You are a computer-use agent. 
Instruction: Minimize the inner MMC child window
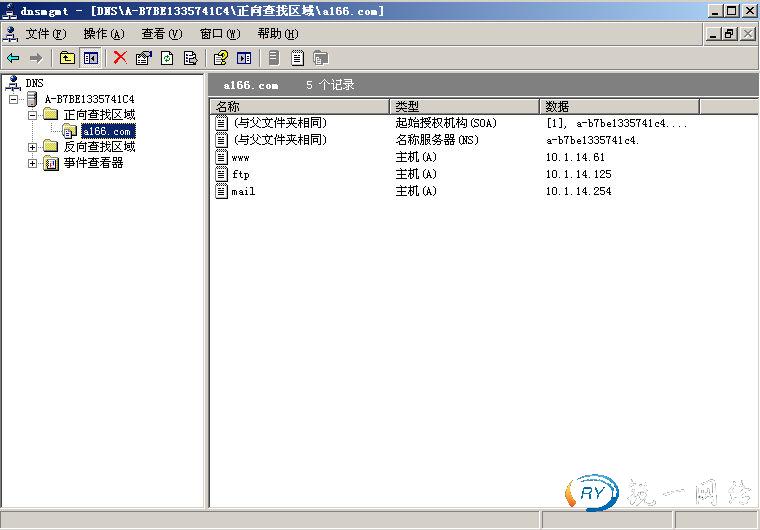tap(713, 34)
